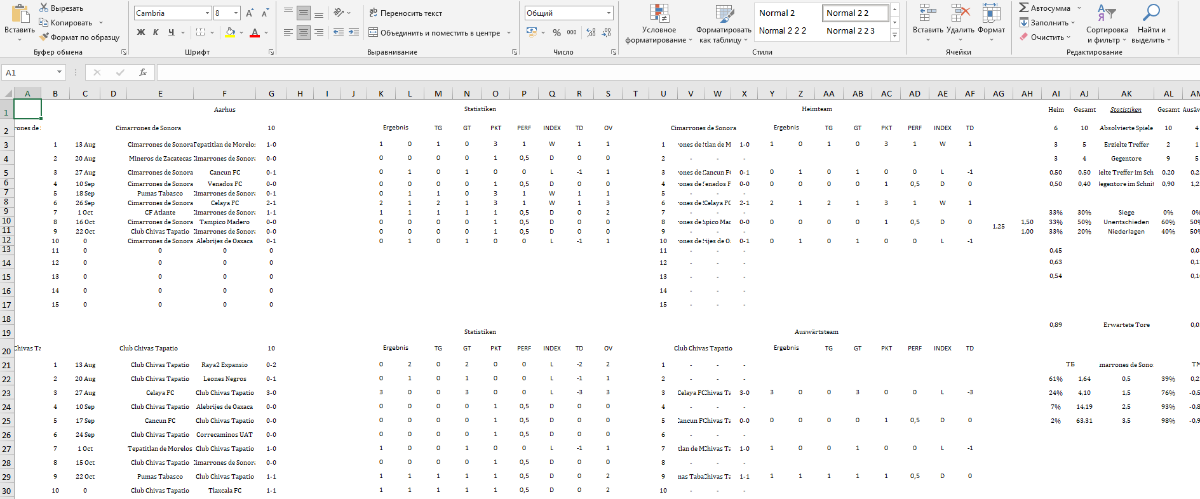Viewport: 1200px width, 499px height.
Task: Click the Insert Function fx icon
Action: pos(143,72)
